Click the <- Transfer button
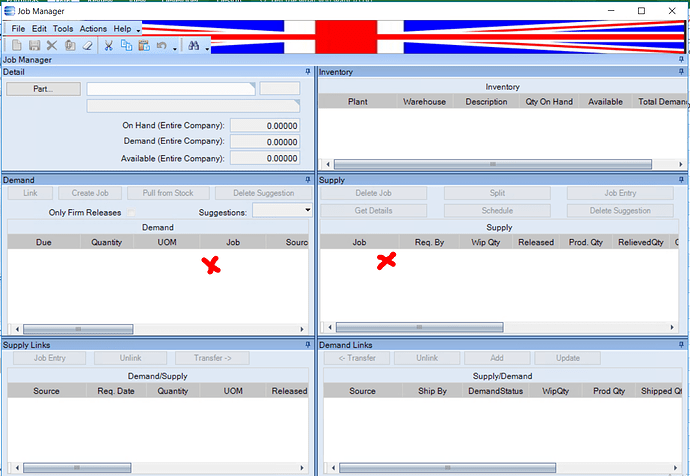The height and width of the screenshot is (476, 690). coord(357,358)
